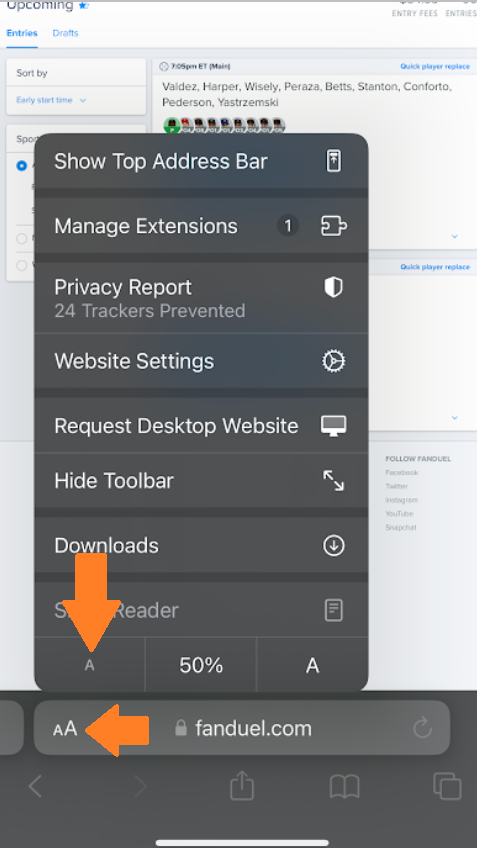Decrease text size with small A

coord(90,665)
